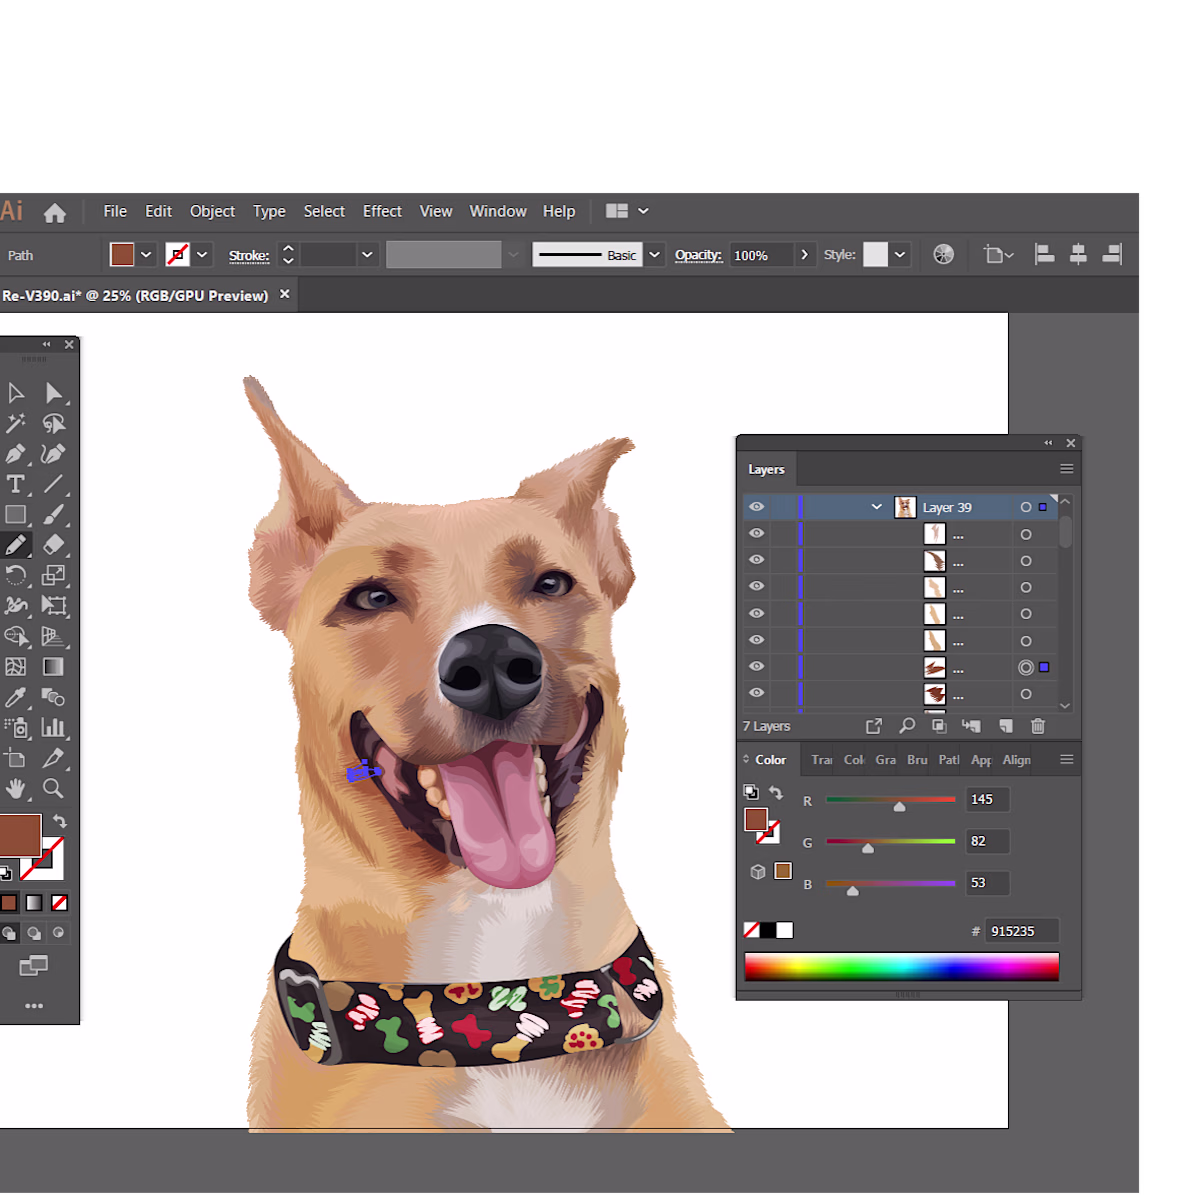This screenshot has height=1200, width=1200.
Task: Click the R channel slider
Action: click(891, 800)
